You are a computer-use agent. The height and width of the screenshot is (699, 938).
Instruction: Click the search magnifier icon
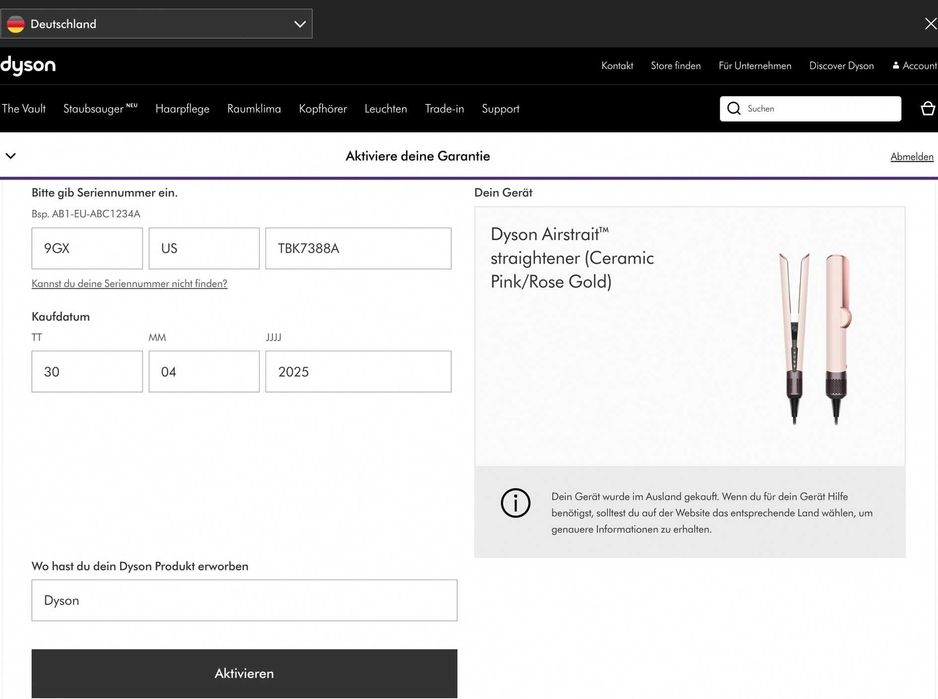coord(734,109)
